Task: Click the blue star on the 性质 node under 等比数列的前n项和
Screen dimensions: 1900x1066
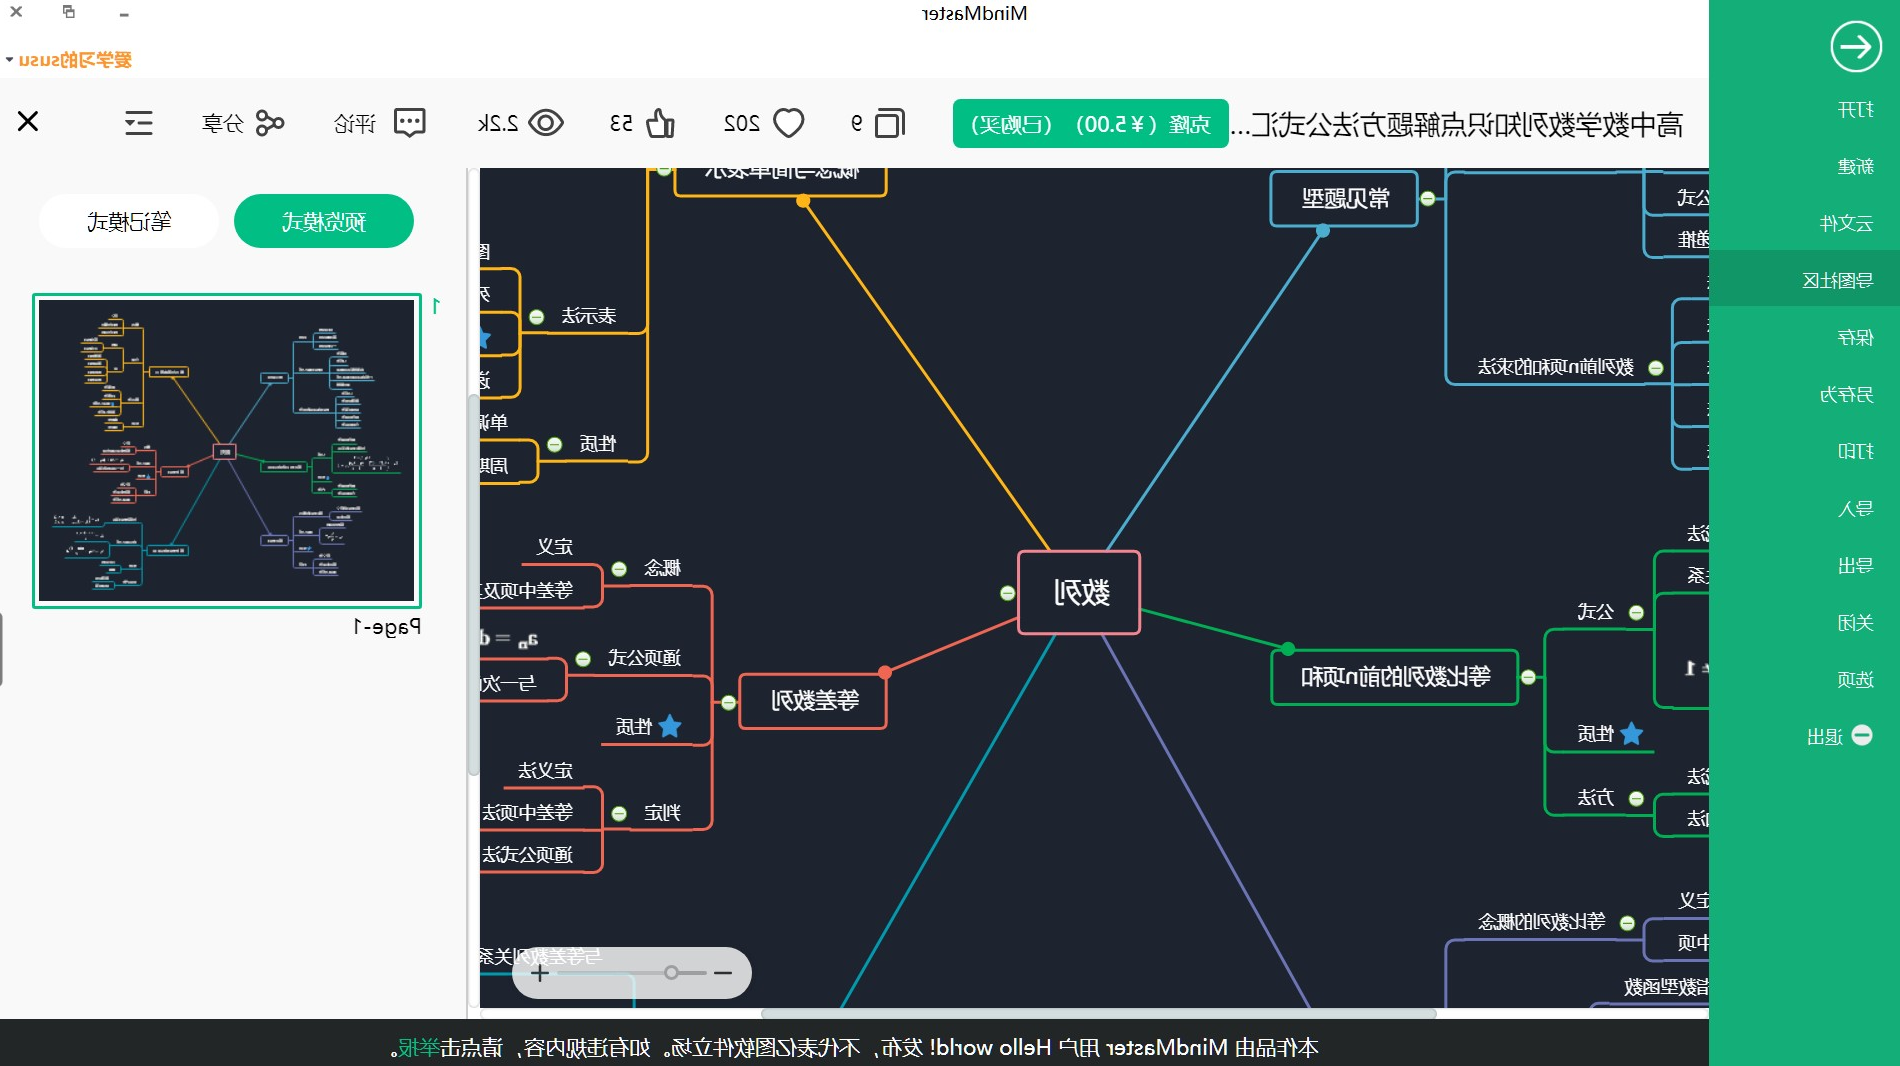Action: [1632, 733]
